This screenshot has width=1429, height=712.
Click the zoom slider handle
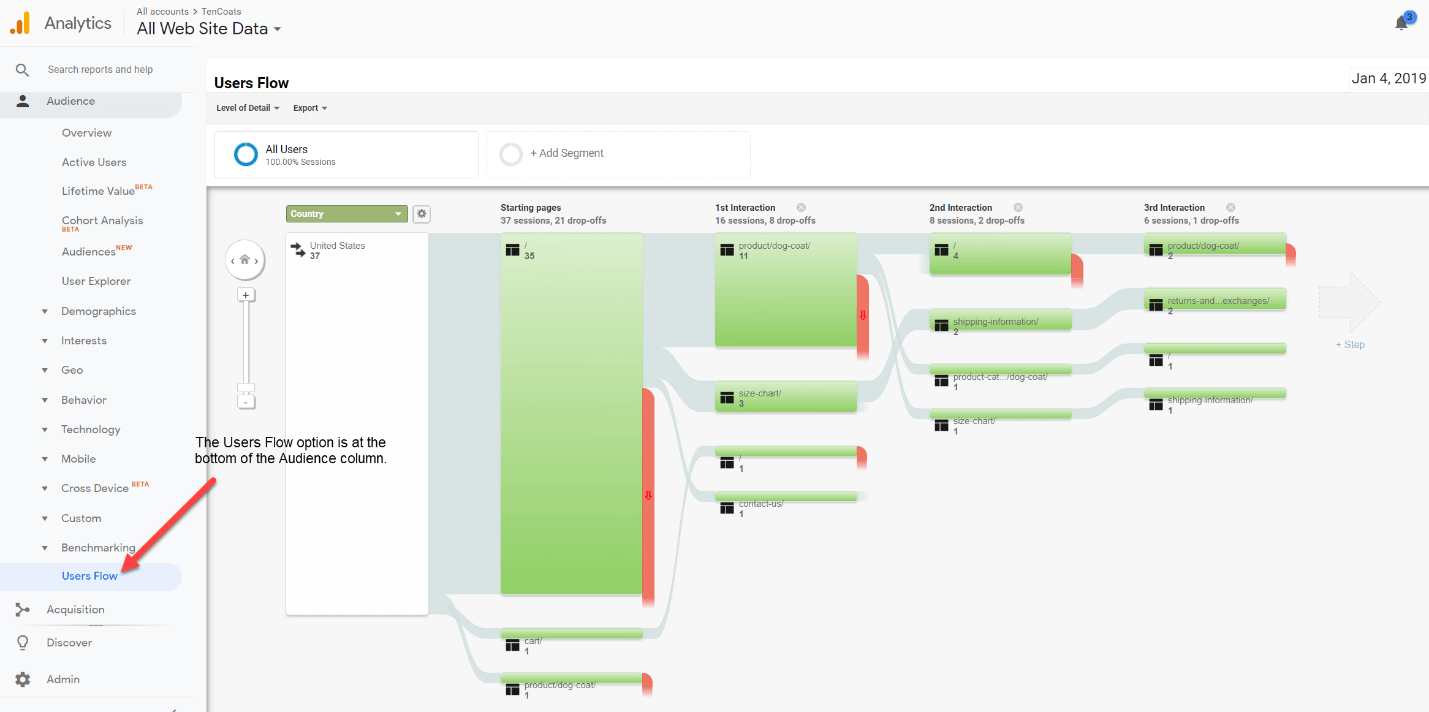tap(246, 388)
